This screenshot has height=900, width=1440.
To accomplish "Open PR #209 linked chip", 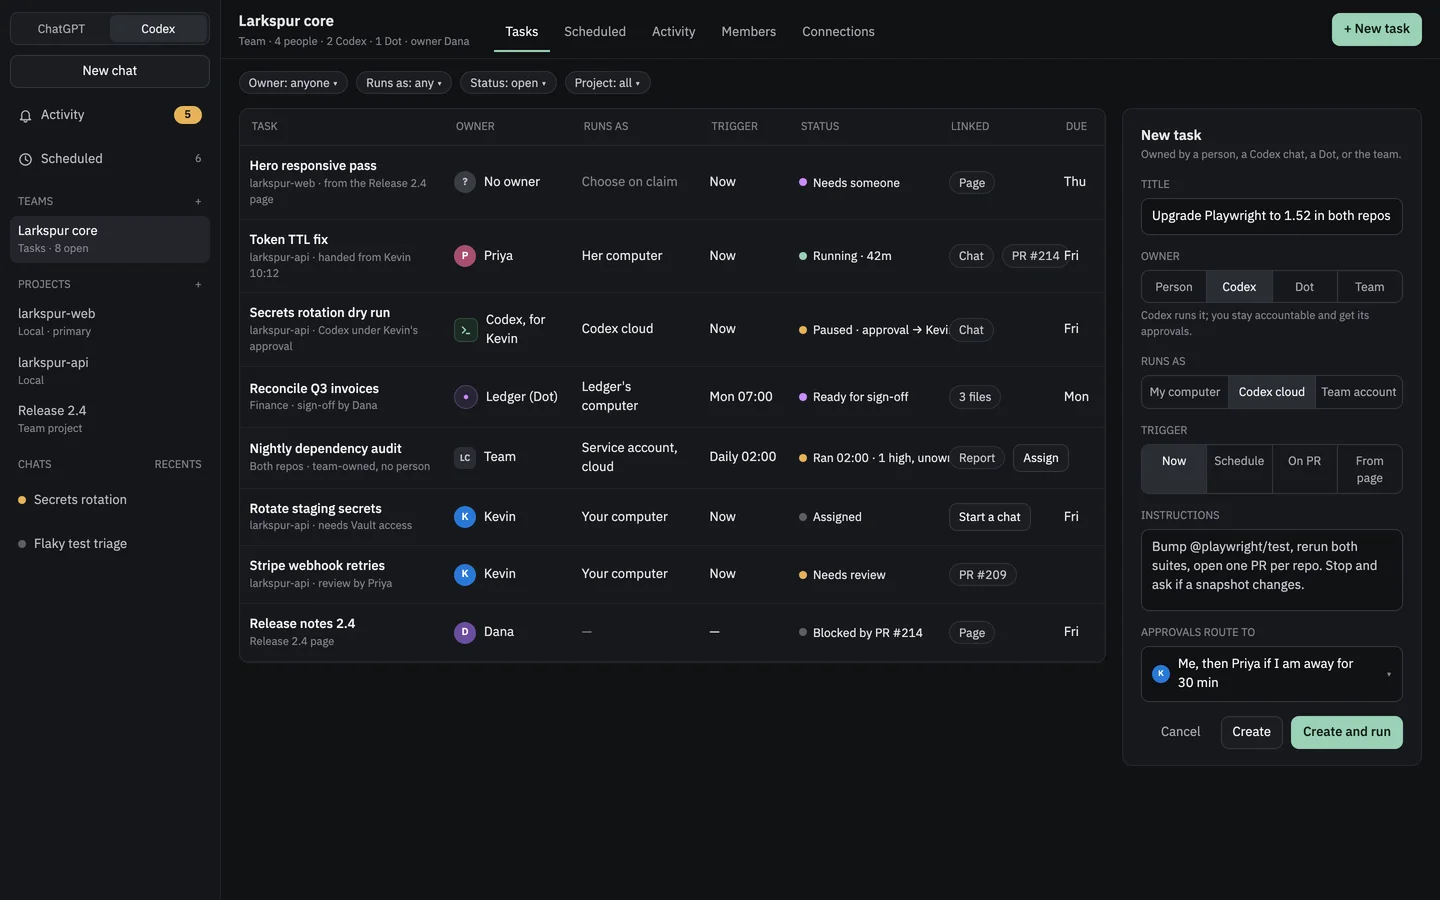I will [x=982, y=575].
